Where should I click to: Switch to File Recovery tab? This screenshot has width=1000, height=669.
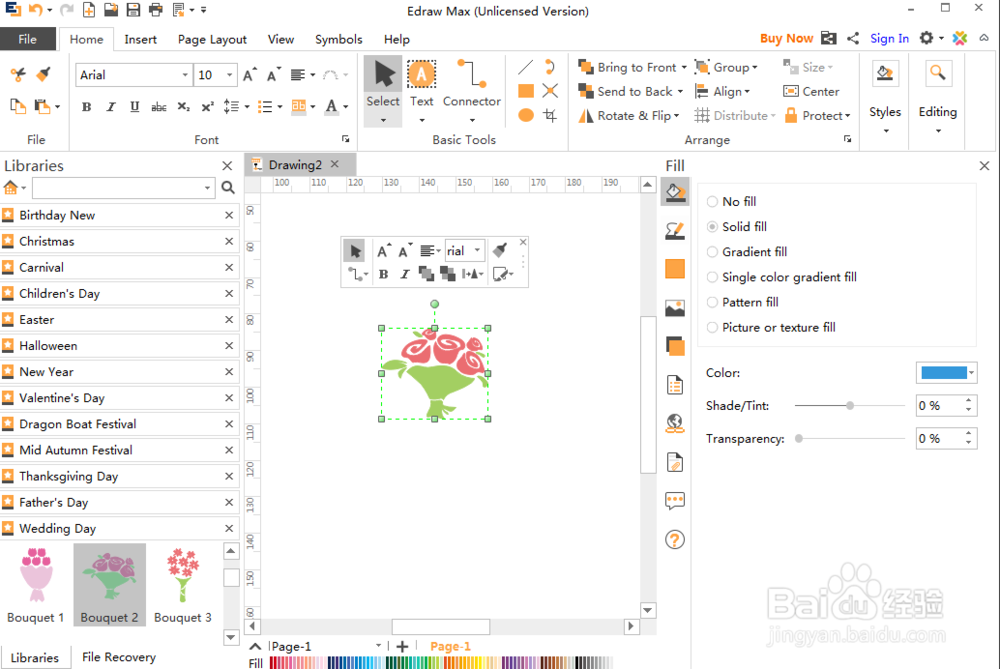pos(119,657)
